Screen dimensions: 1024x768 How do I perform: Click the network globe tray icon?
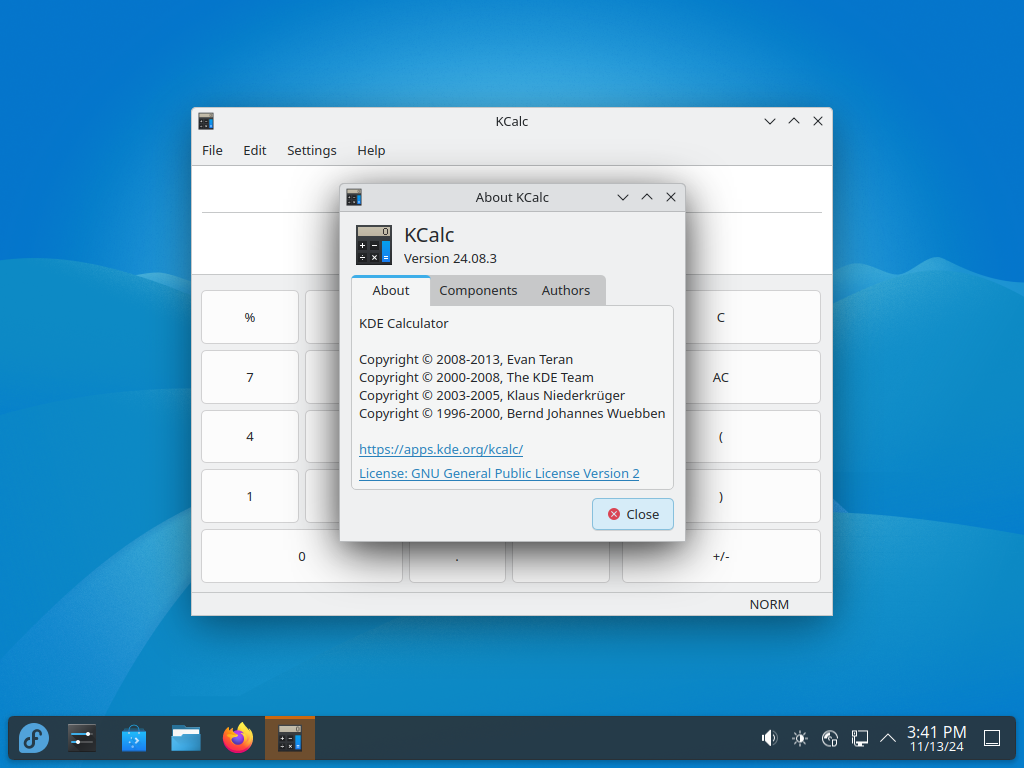[829, 739]
